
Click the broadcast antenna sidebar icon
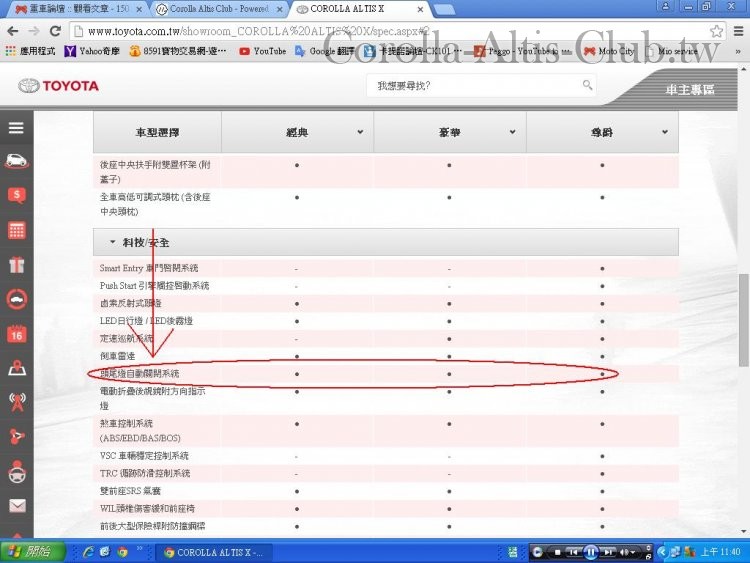click(x=17, y=402)
